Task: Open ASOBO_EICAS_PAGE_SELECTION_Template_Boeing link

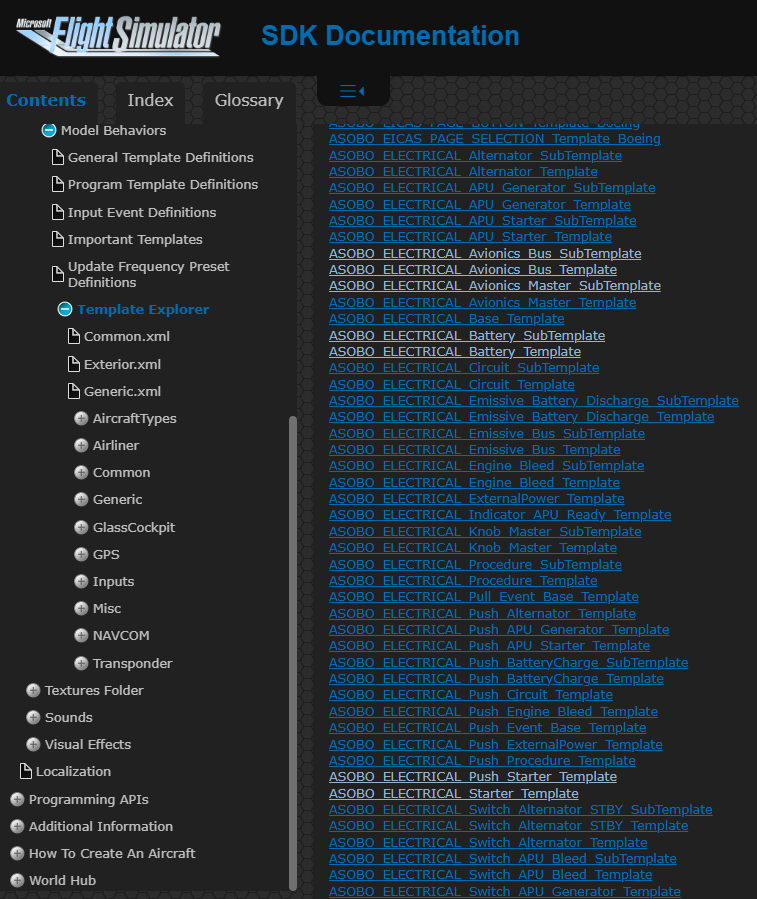Action: pyautogui.click(x=495, y=139)
